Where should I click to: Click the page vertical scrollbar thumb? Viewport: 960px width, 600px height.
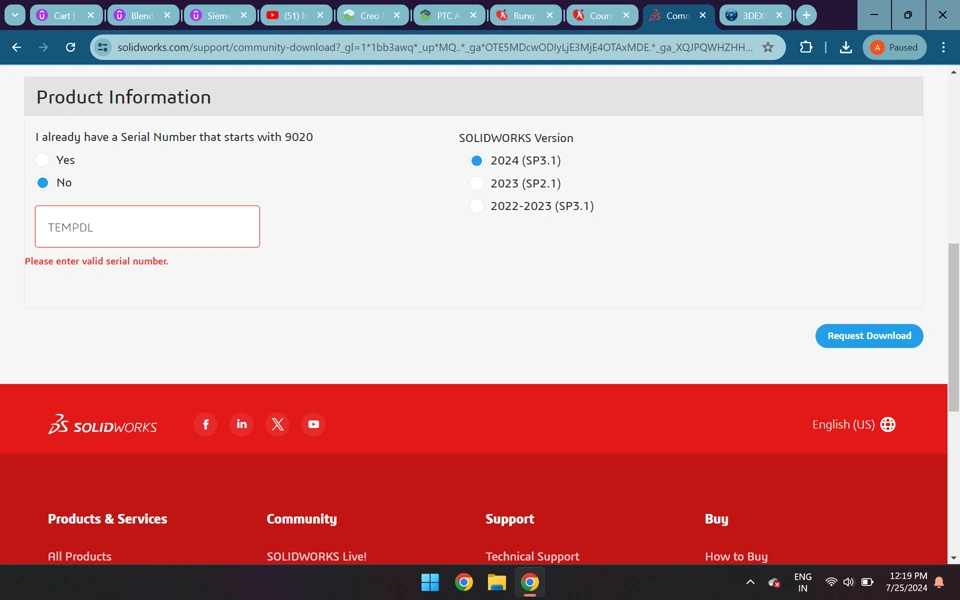point(953,327)
